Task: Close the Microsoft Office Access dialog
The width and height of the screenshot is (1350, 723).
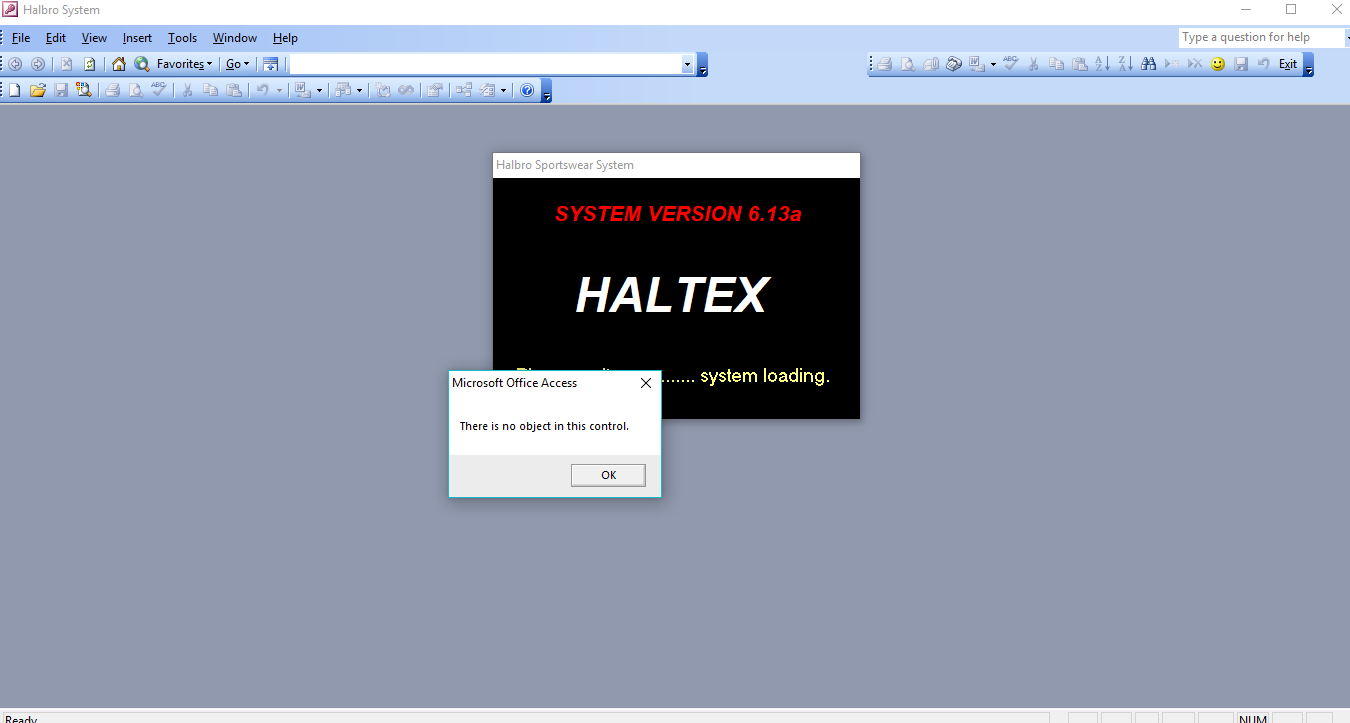Action: (645, 383)
